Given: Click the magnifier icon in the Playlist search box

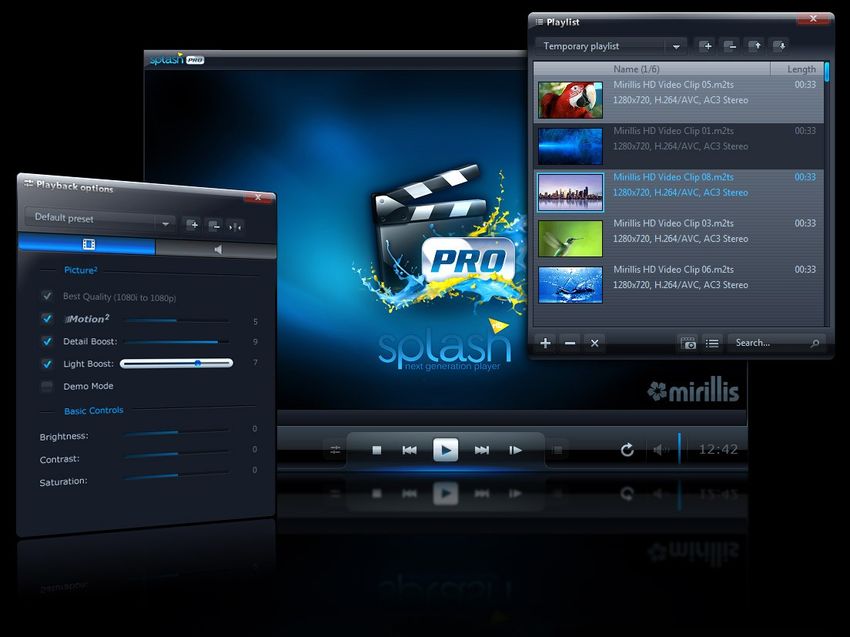Looking at the screenshot, I should [x=815, y=343].
